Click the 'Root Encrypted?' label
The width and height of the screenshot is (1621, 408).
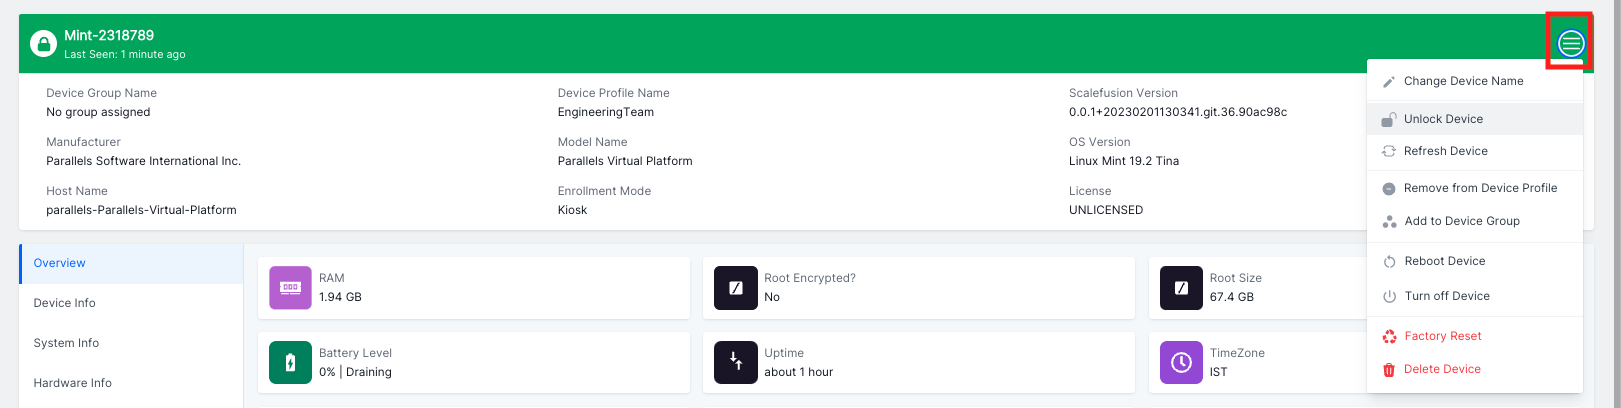(810, 278)
